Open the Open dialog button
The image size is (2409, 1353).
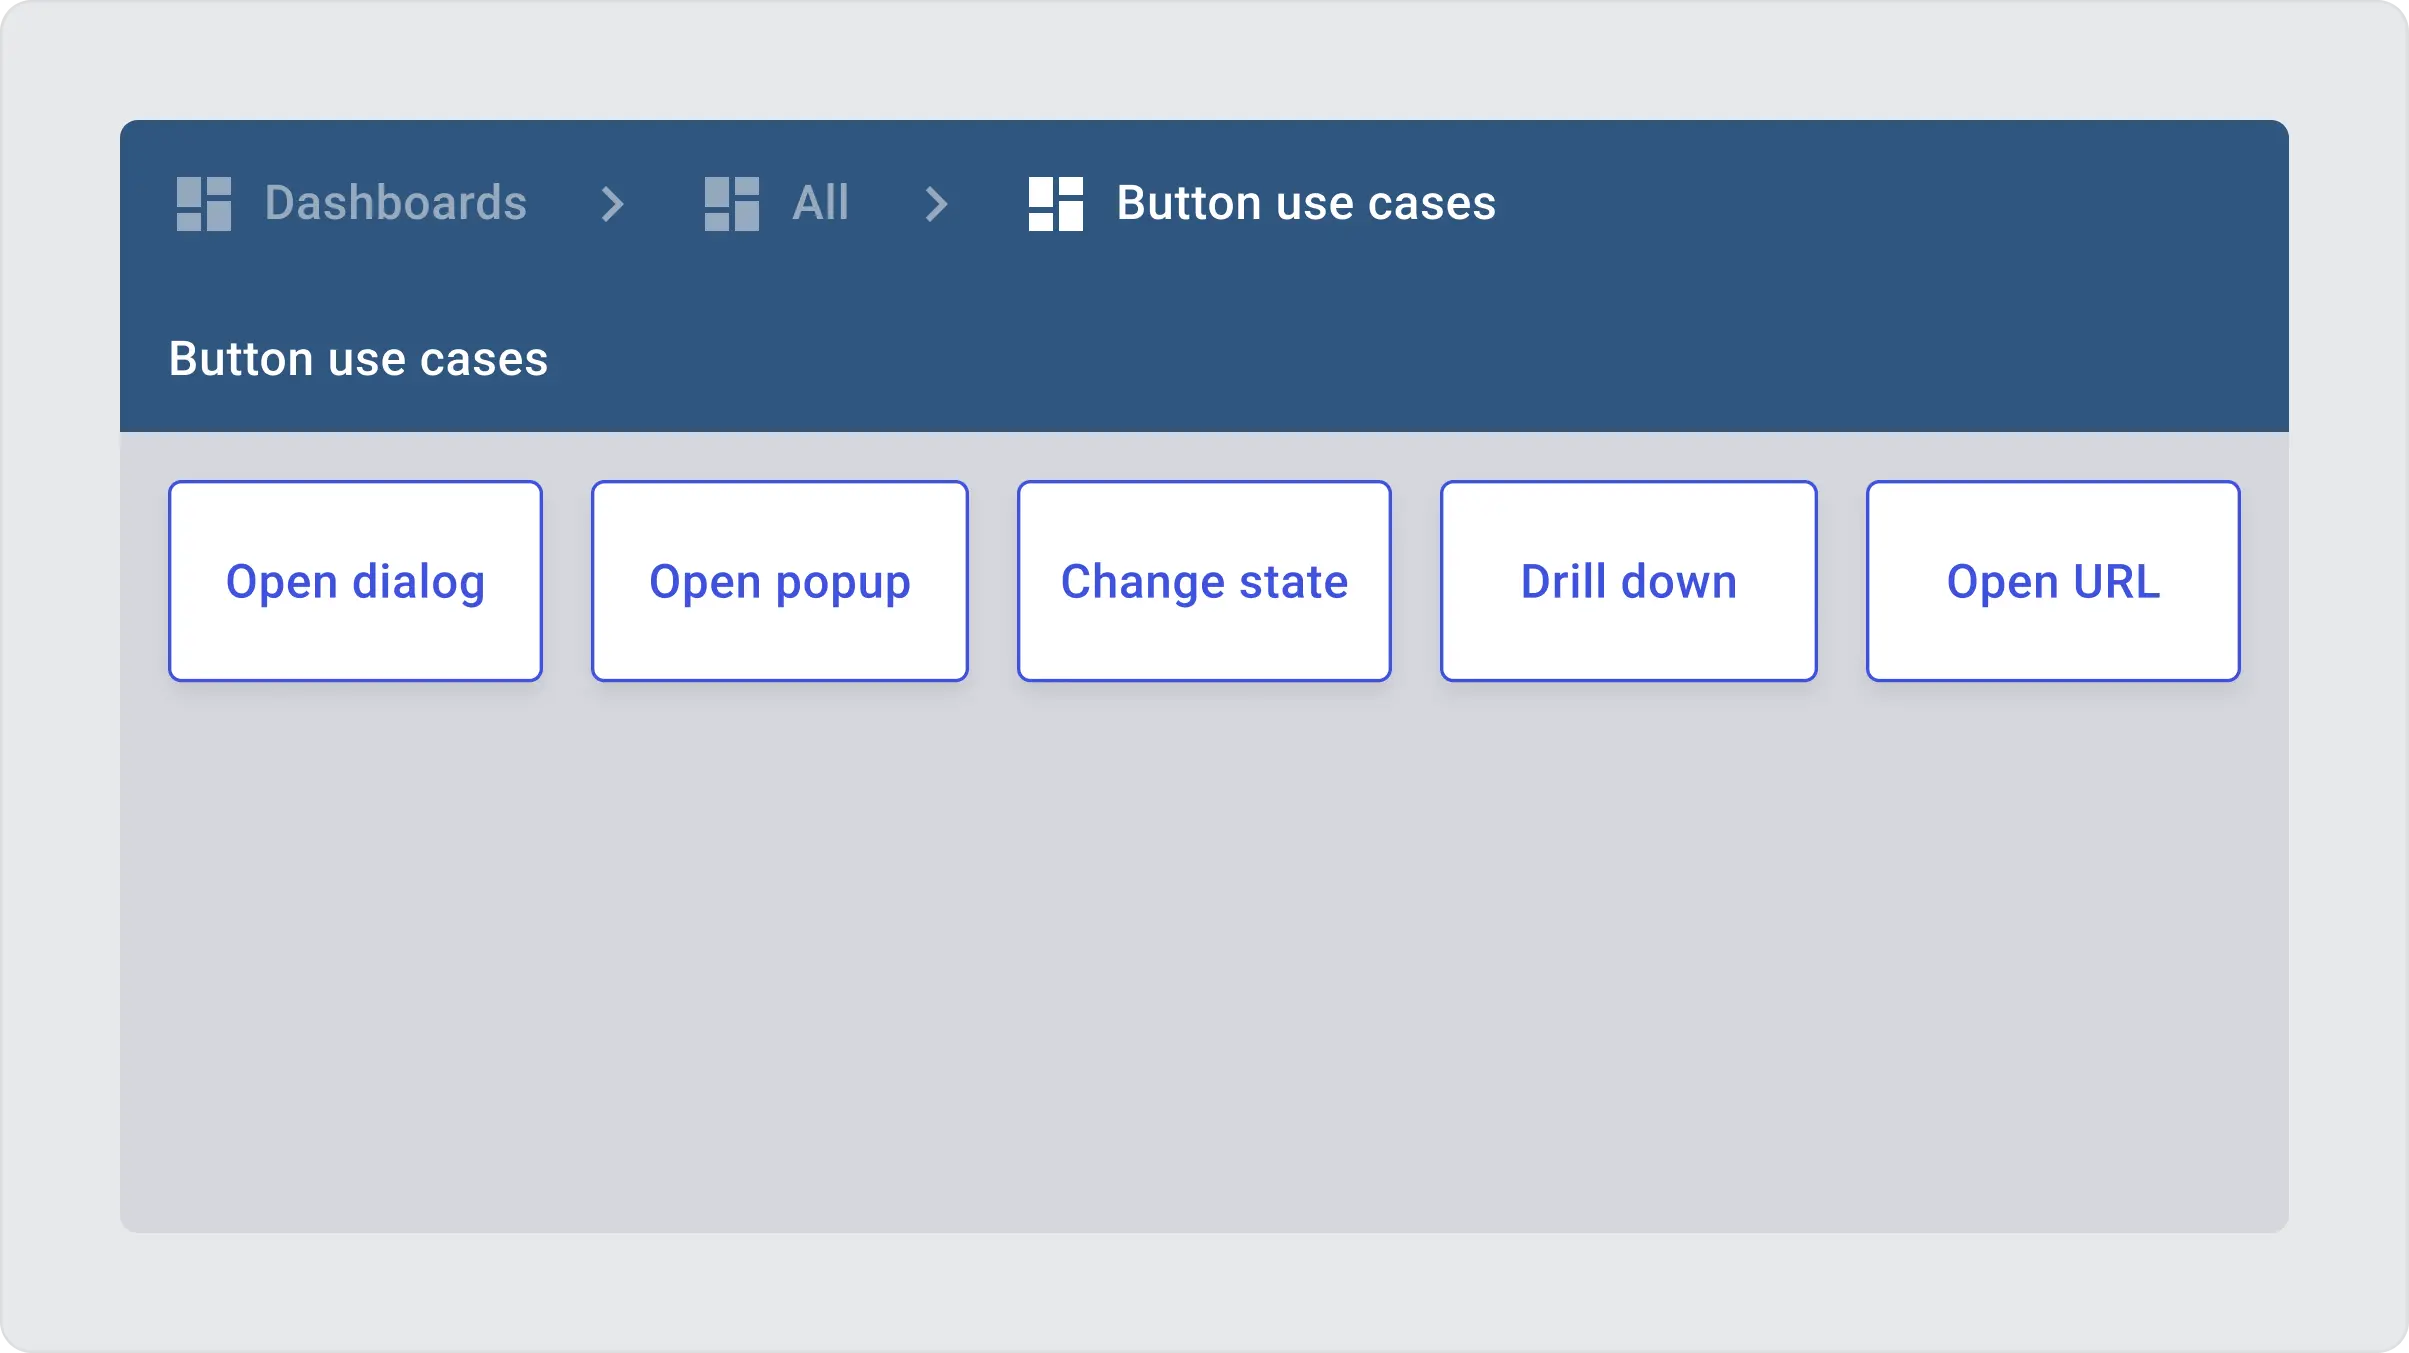pos(354,581)
